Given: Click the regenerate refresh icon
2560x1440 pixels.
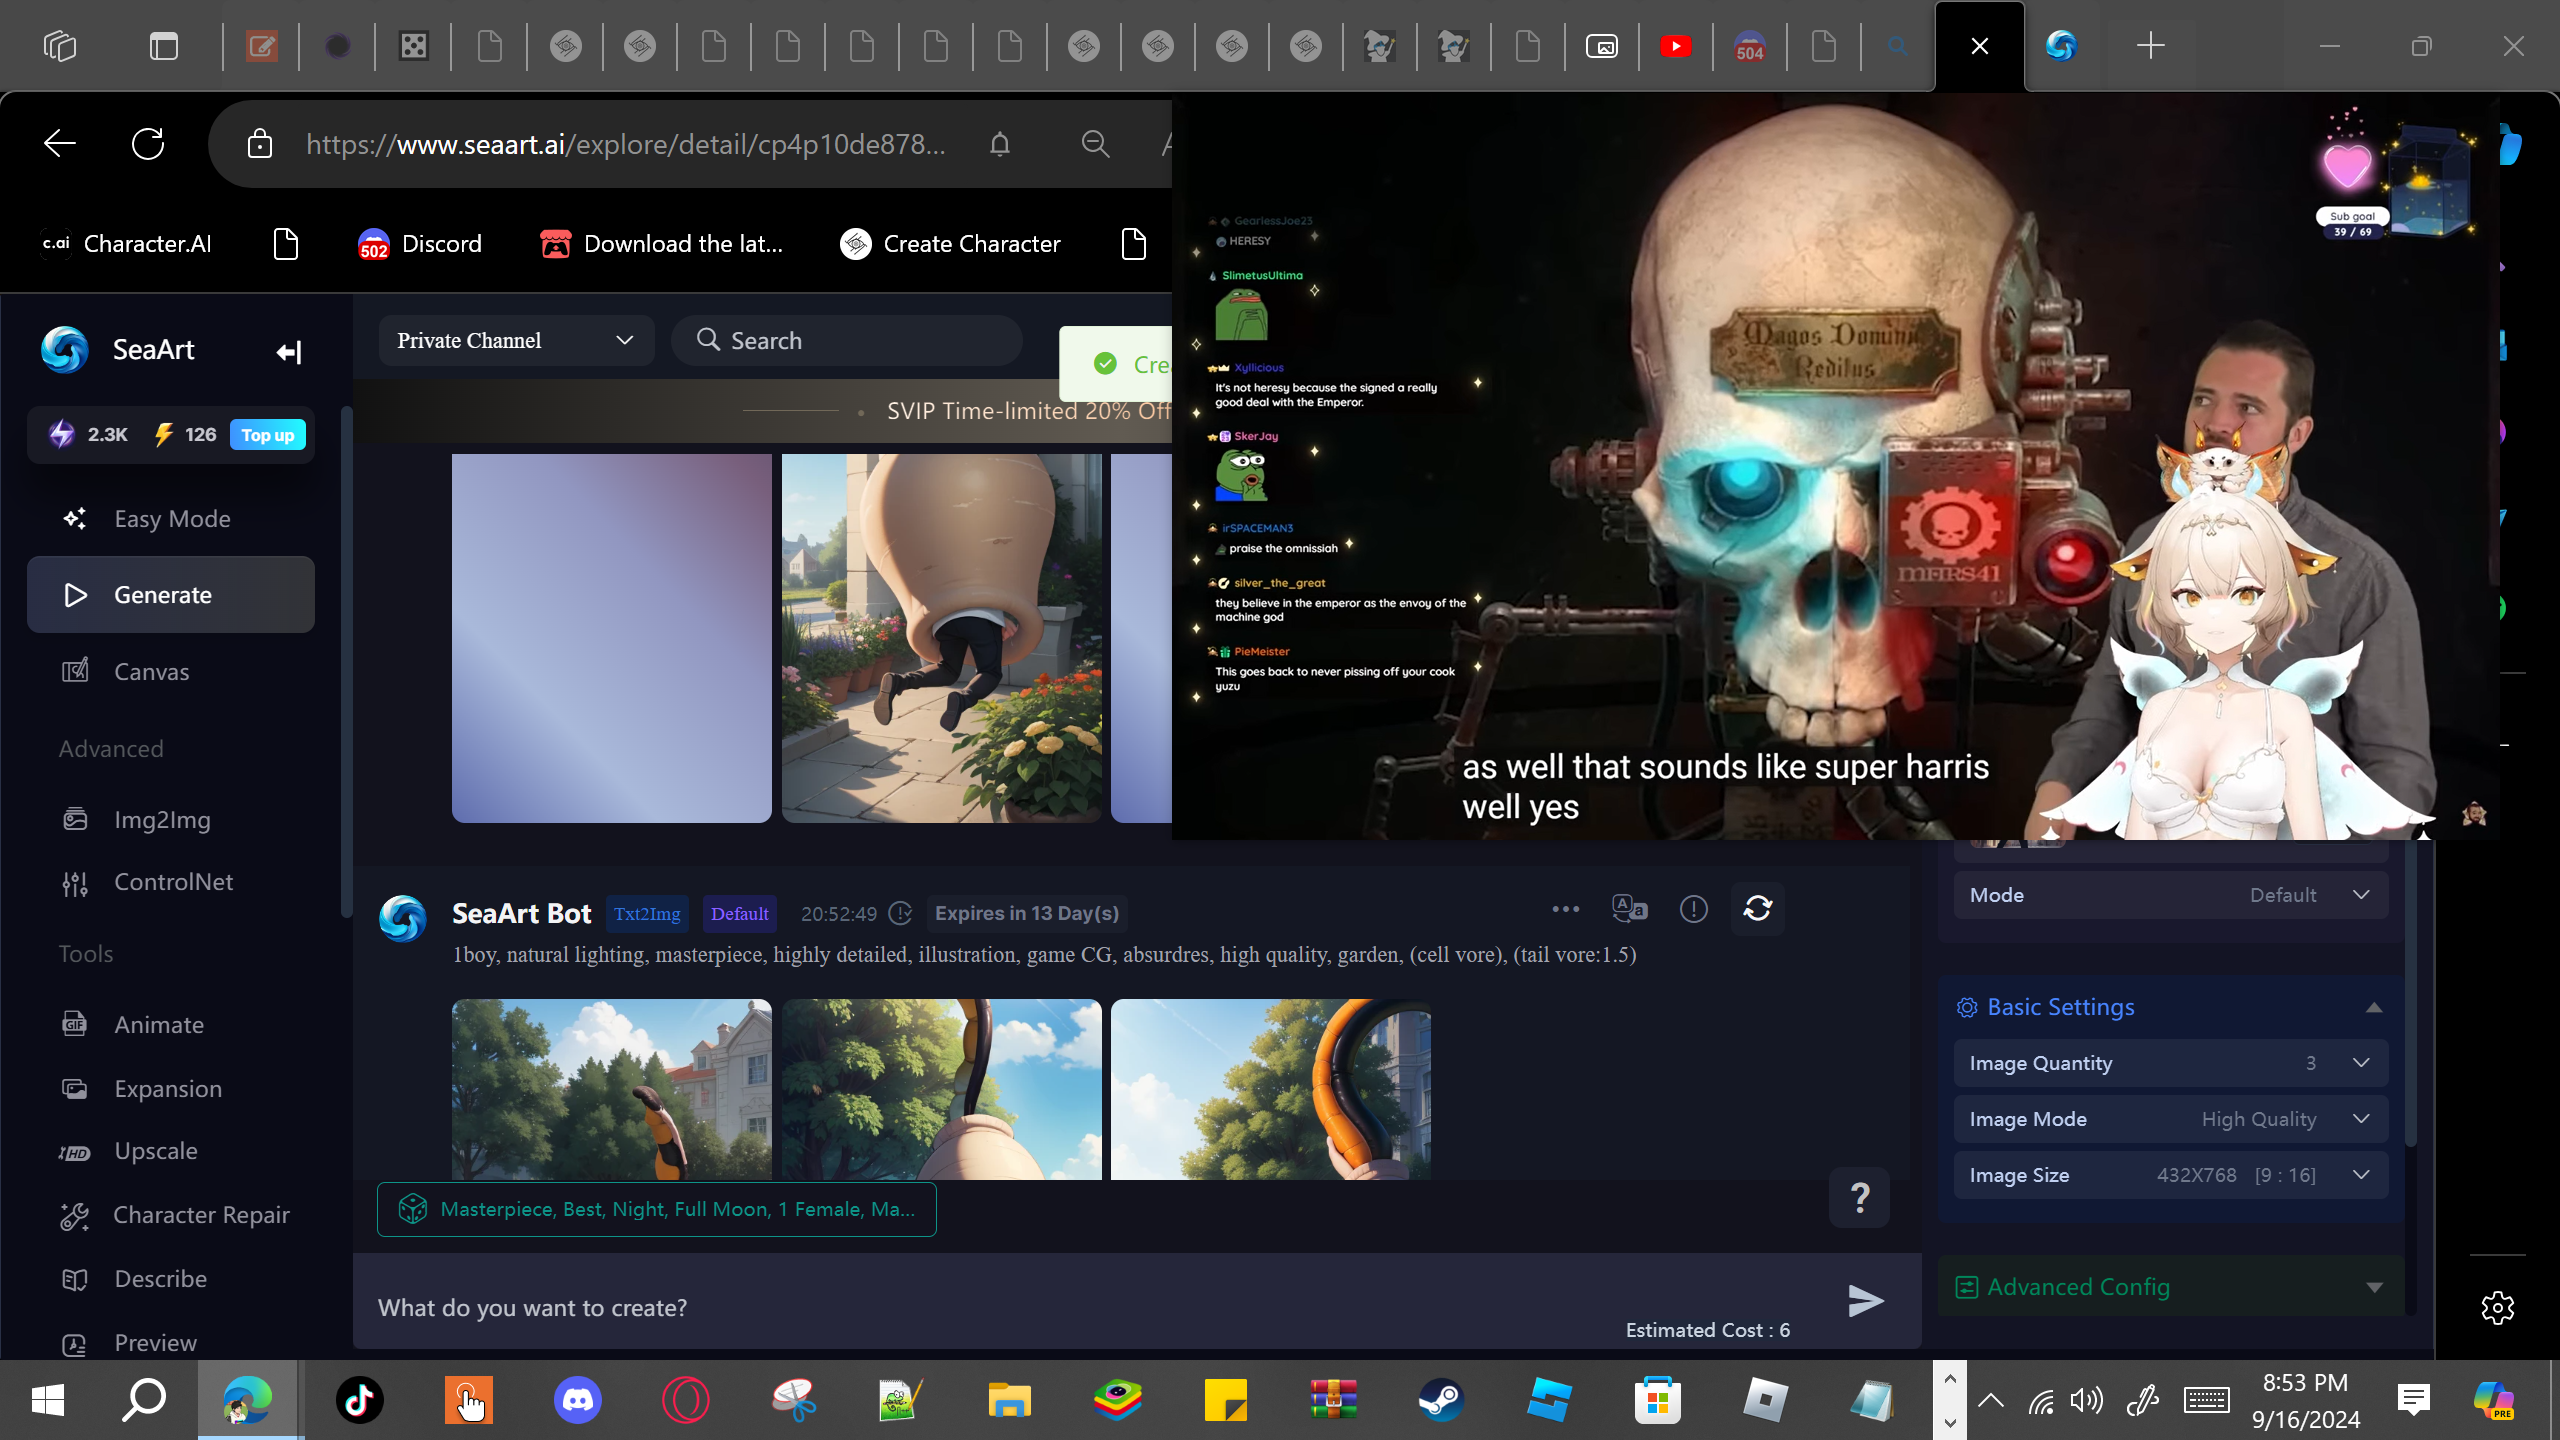Looking at the screenshot, I should 1758,909.
